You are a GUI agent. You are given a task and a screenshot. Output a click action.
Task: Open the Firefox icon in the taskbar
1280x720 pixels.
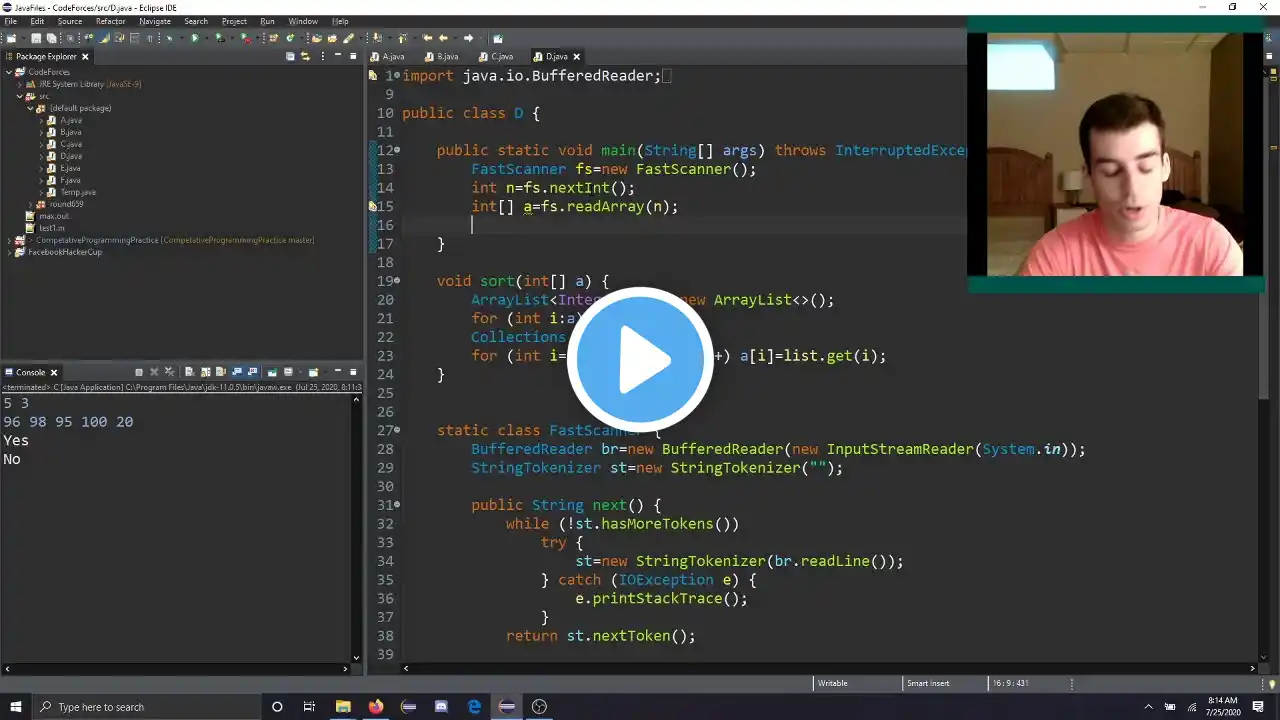coord(376,707)
